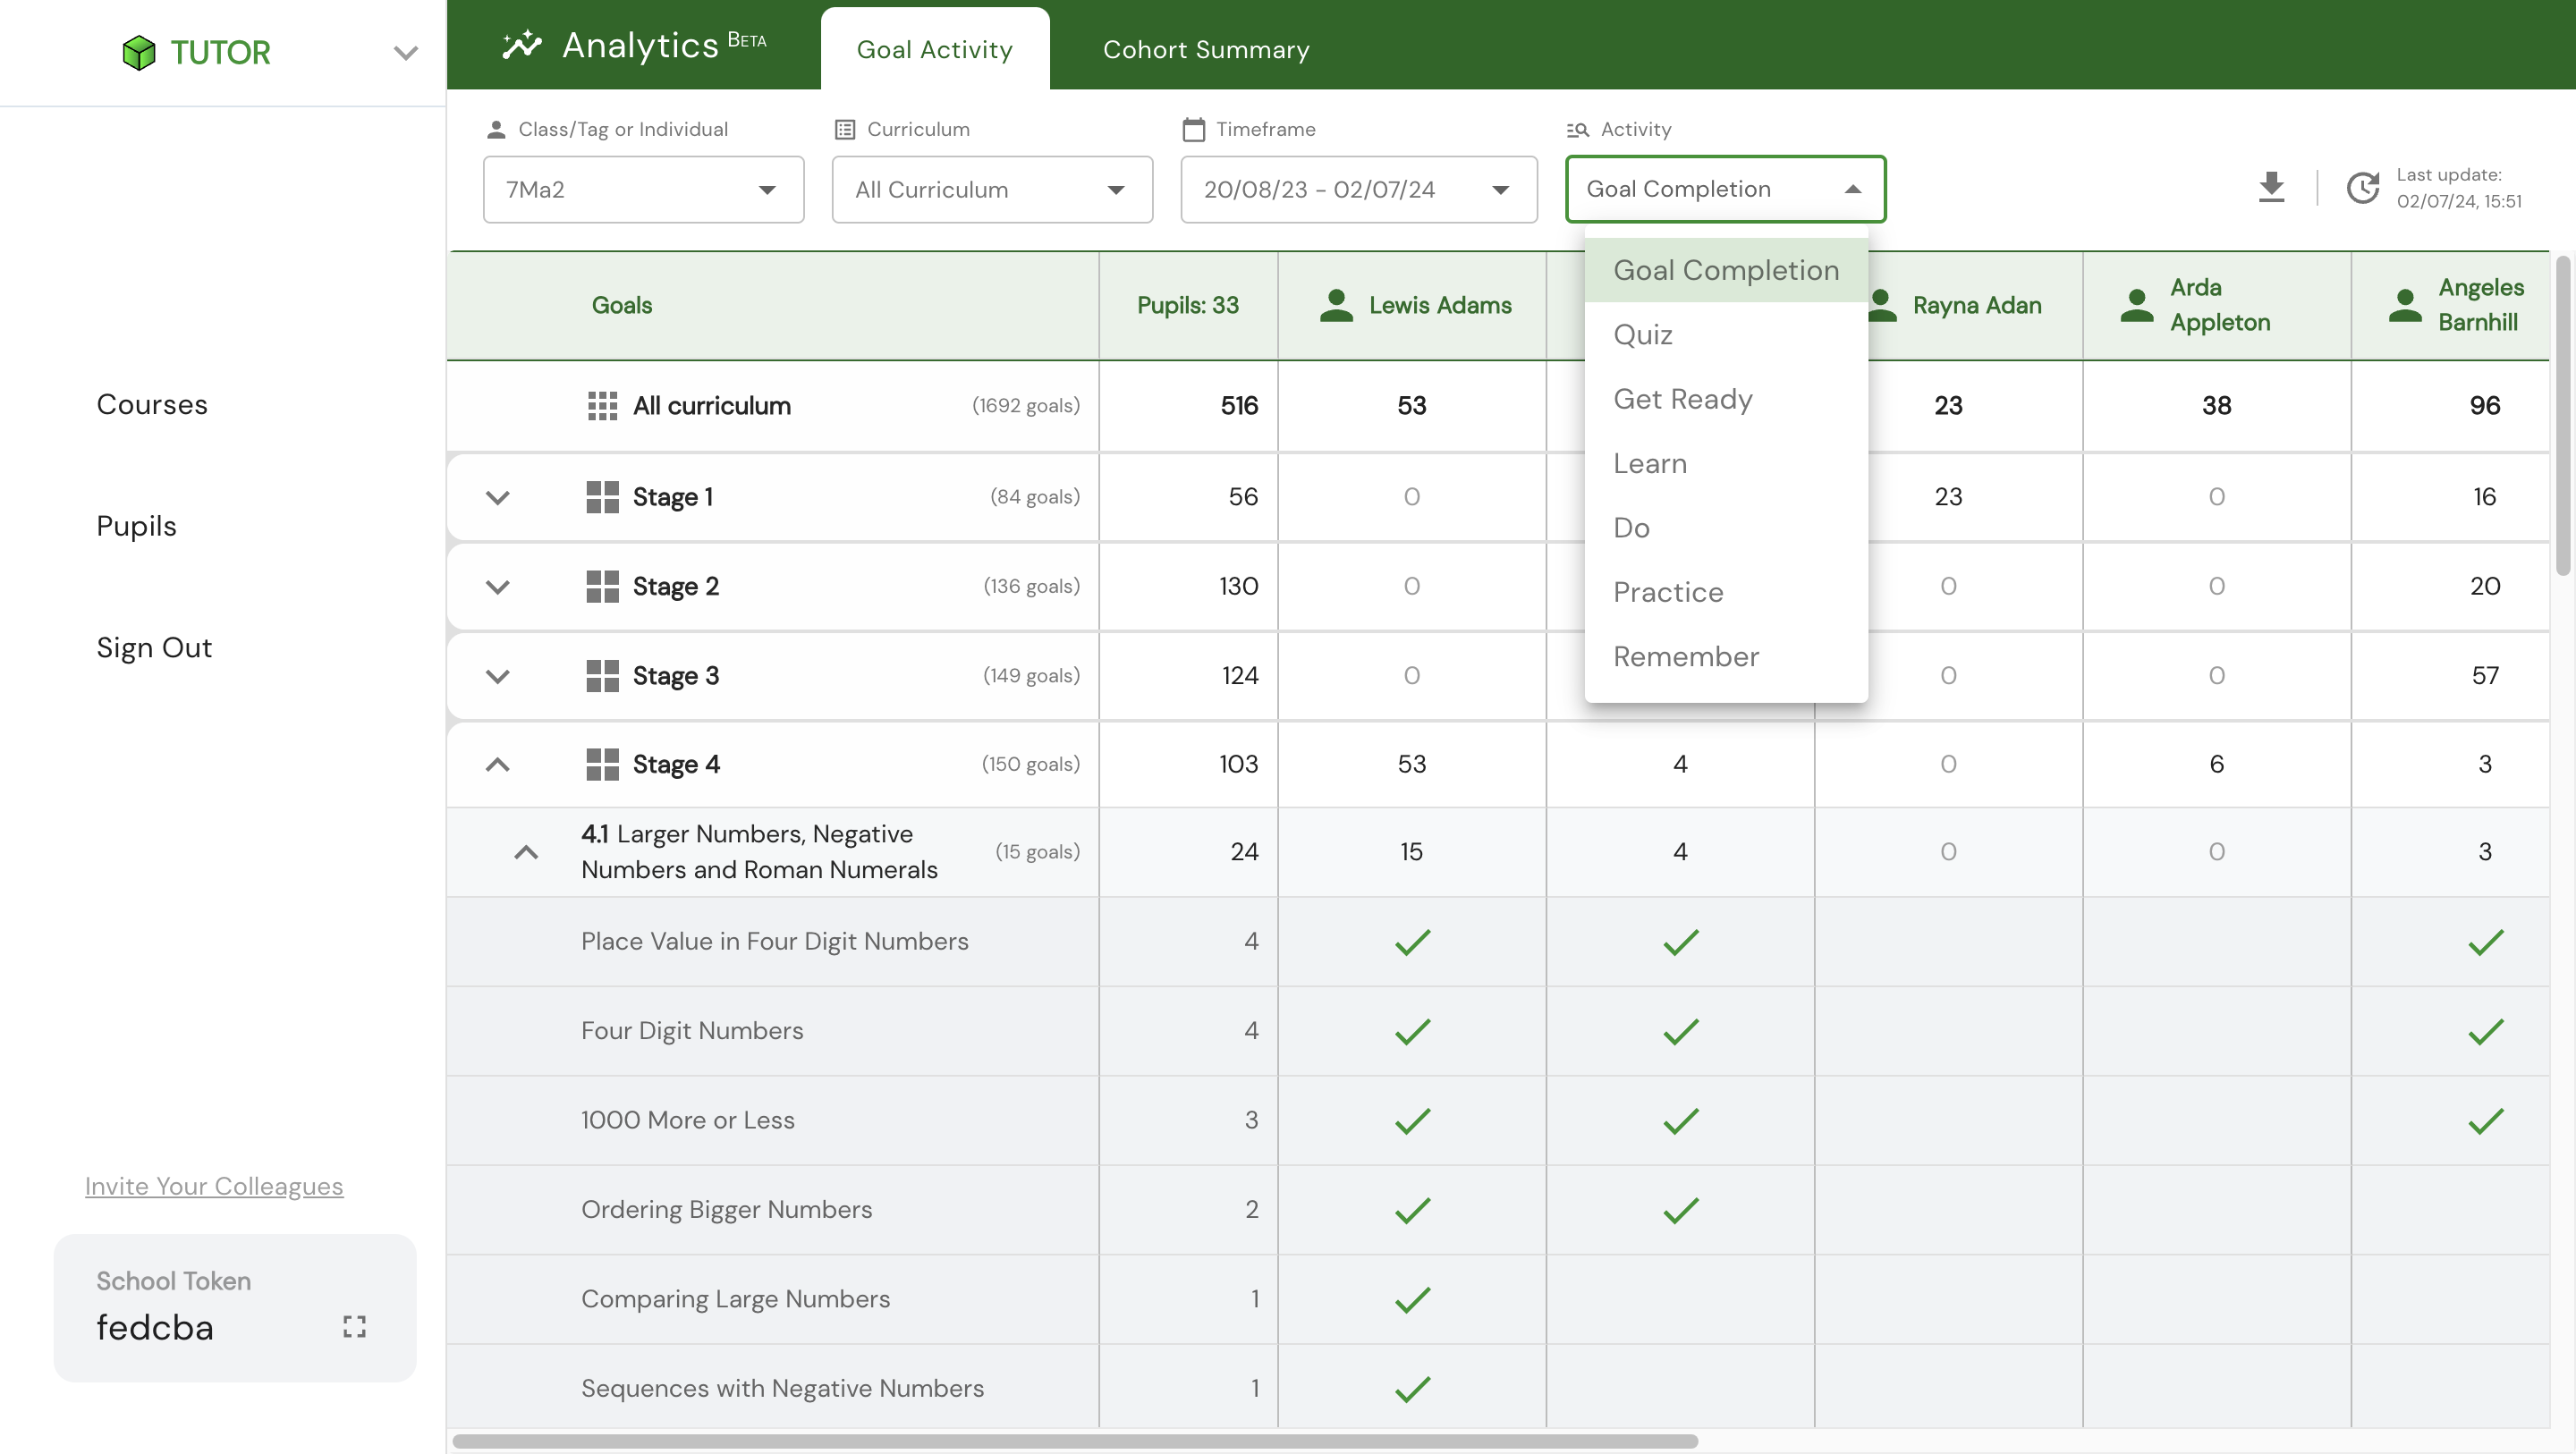Viewport: 2576px width, 1454px height.
Task: Choose Practice in the Activity dropdown
Action: [x=1667, y=592]
